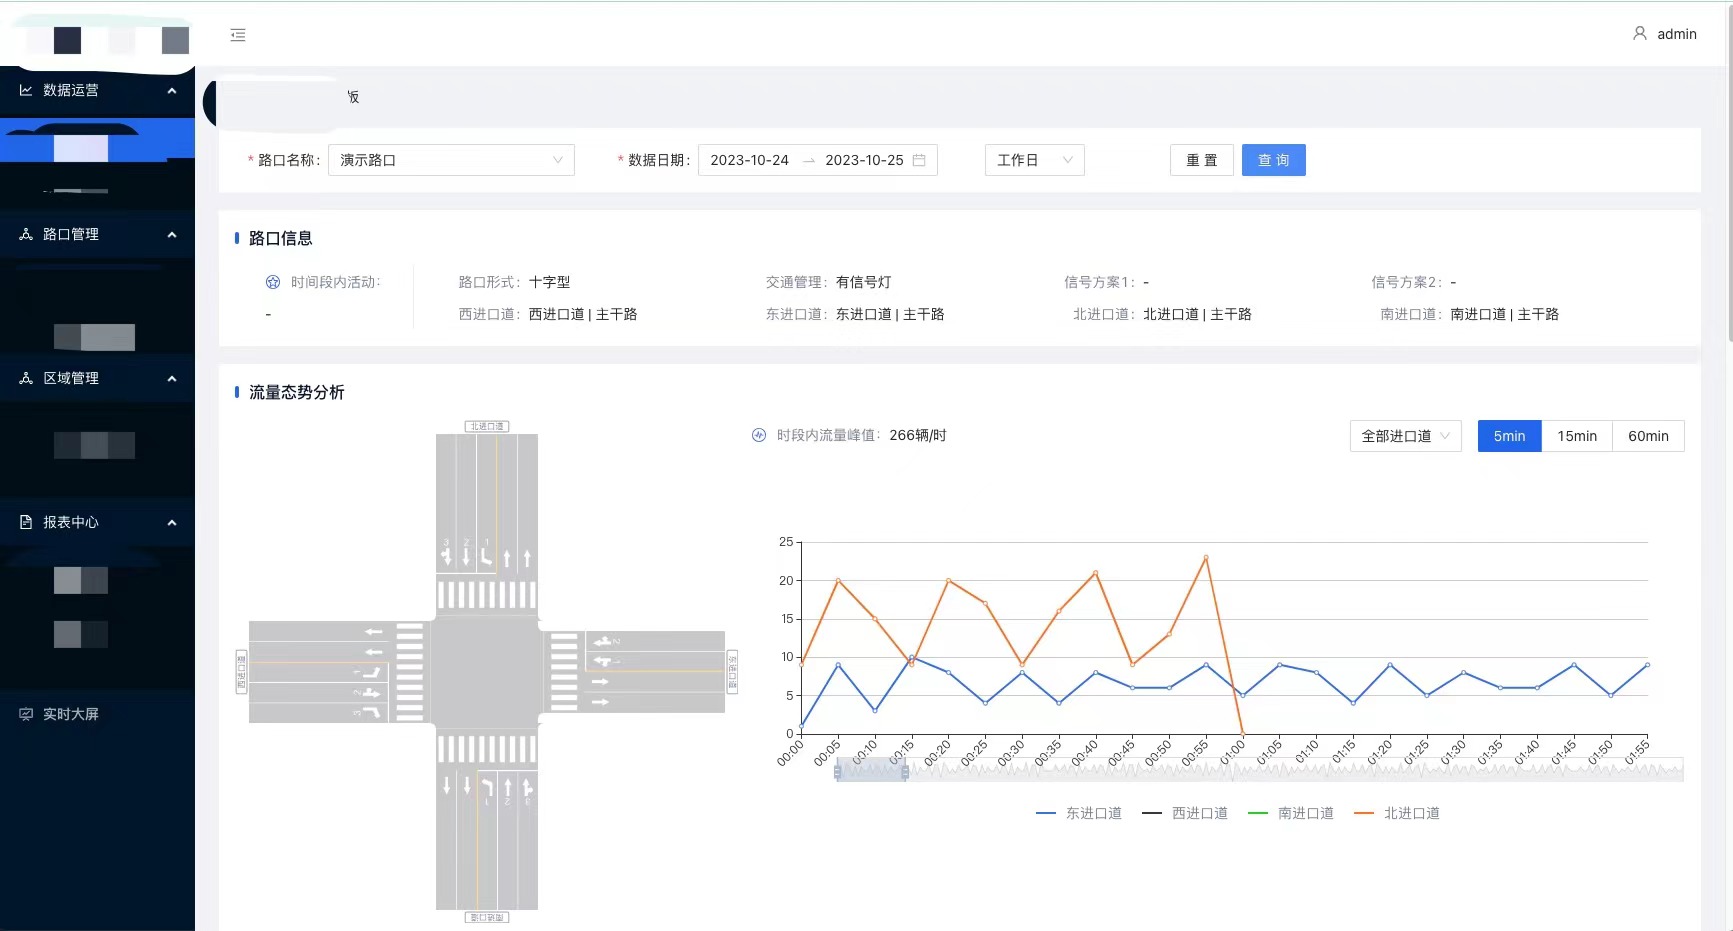Click the 南进口道 | 主干路 value text
Screen dimensions: 1733x931
1505,314
